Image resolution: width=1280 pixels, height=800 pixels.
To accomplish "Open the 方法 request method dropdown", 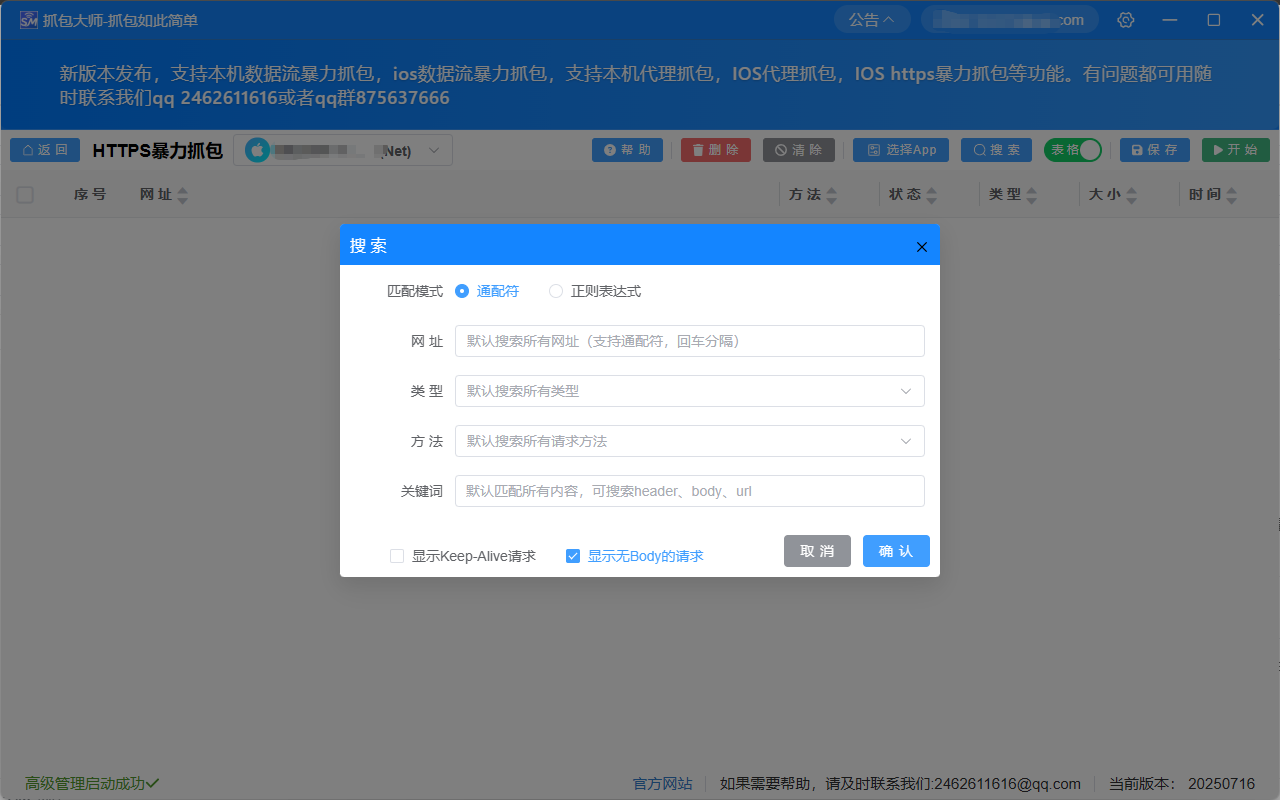I will 689,441.
